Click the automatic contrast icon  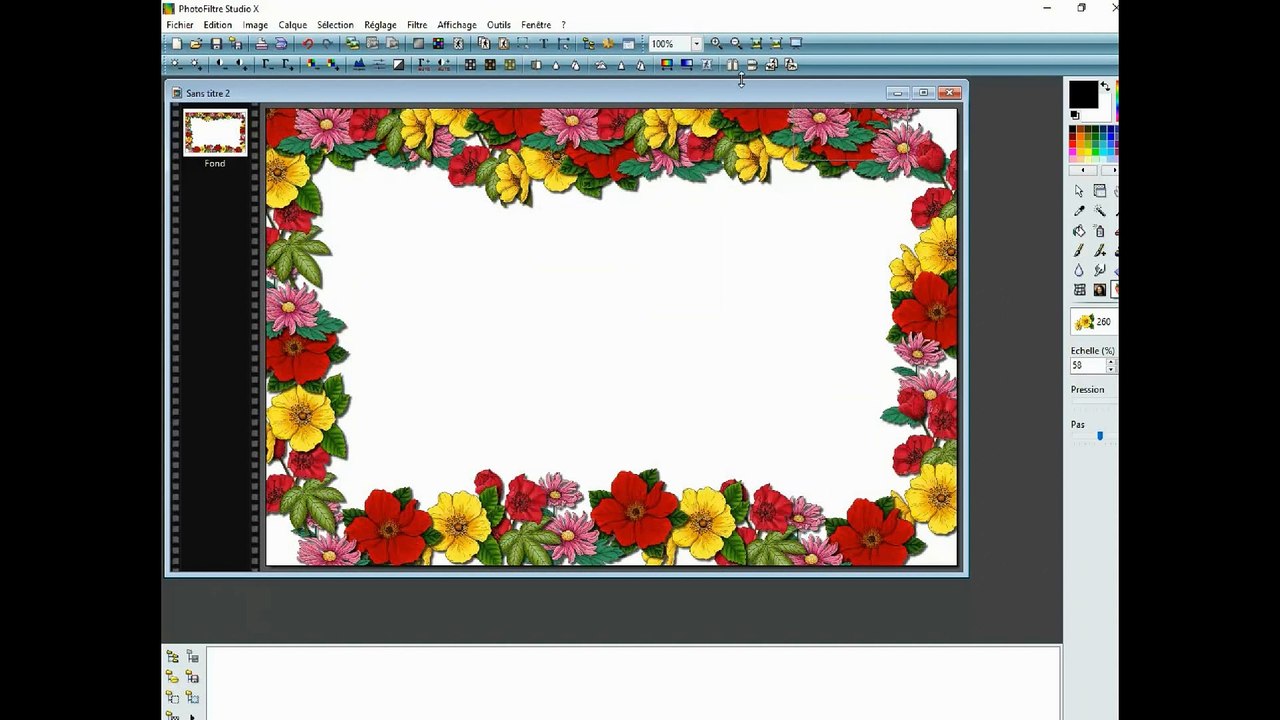pos(443,64)
